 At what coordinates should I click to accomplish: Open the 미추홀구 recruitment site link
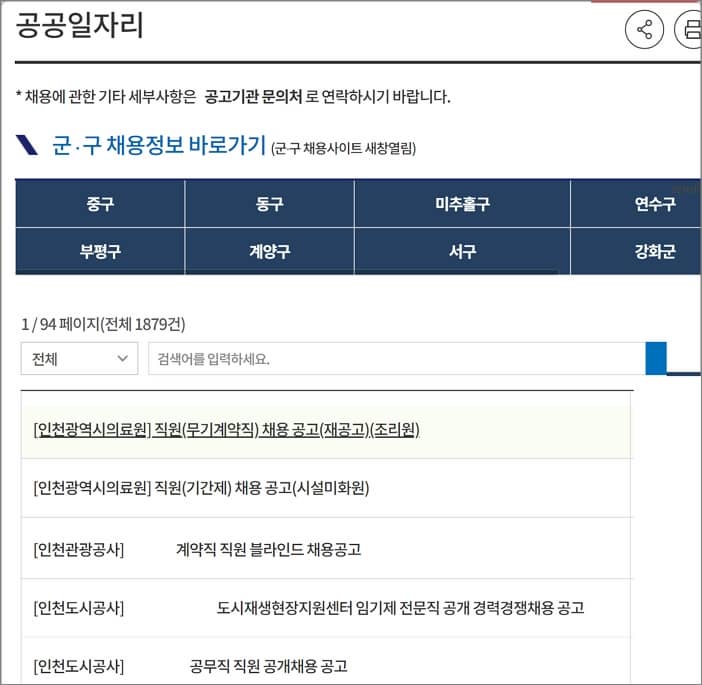(x=462, y=203)
